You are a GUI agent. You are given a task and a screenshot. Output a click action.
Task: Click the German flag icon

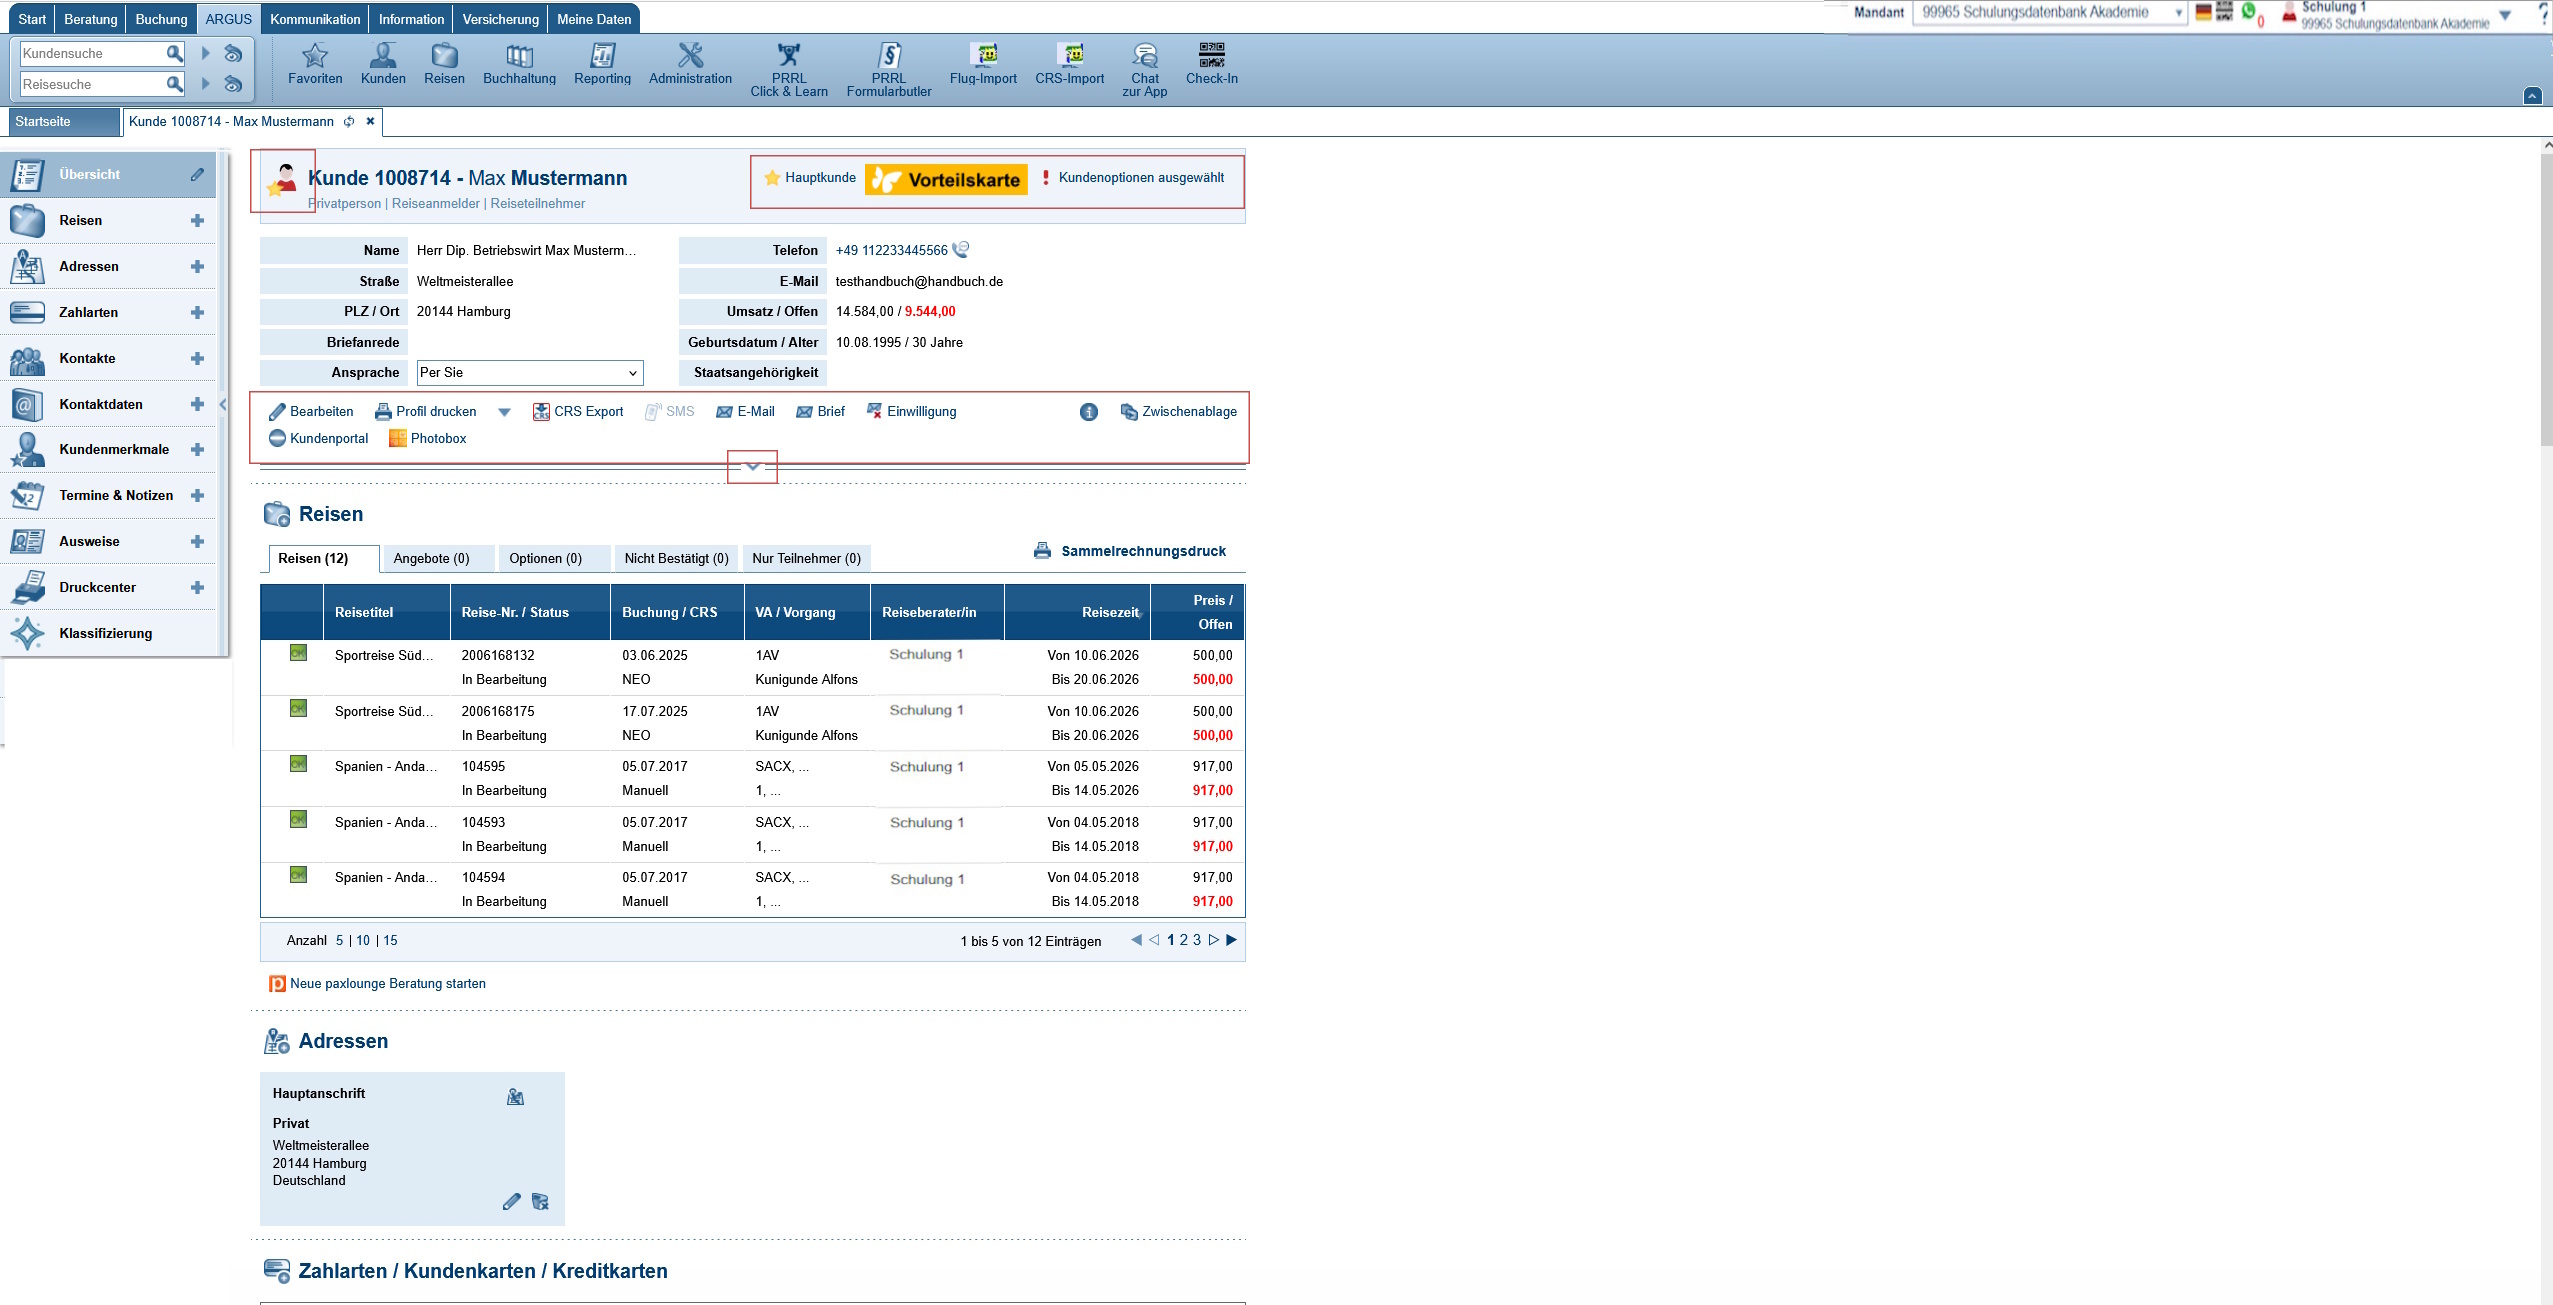click(2203, 12)
